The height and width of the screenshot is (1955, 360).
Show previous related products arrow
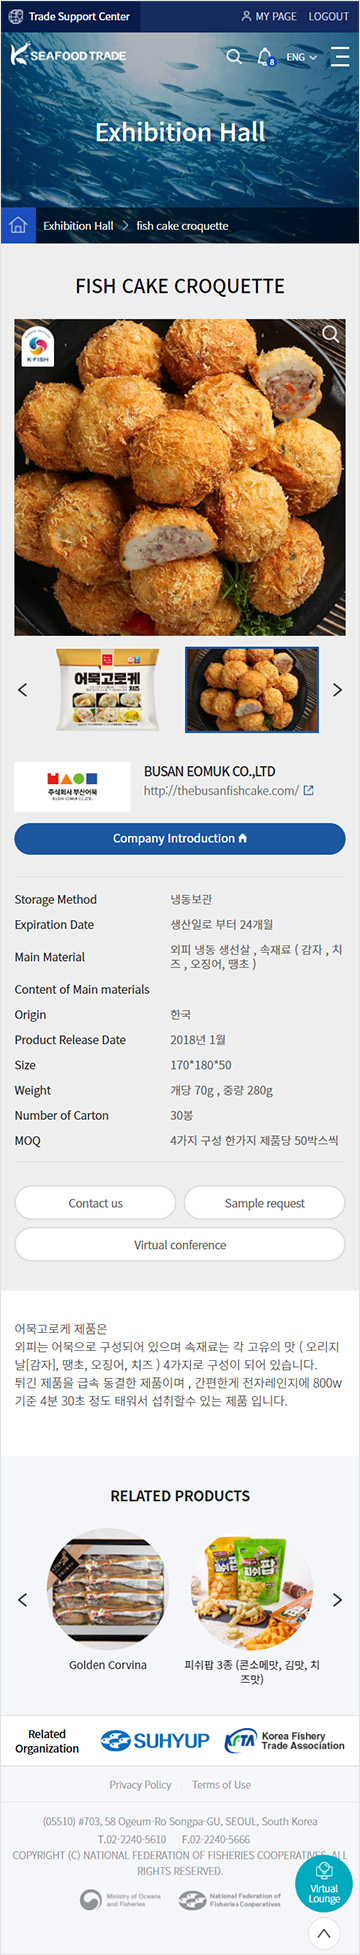click(x=23, y=1600)
